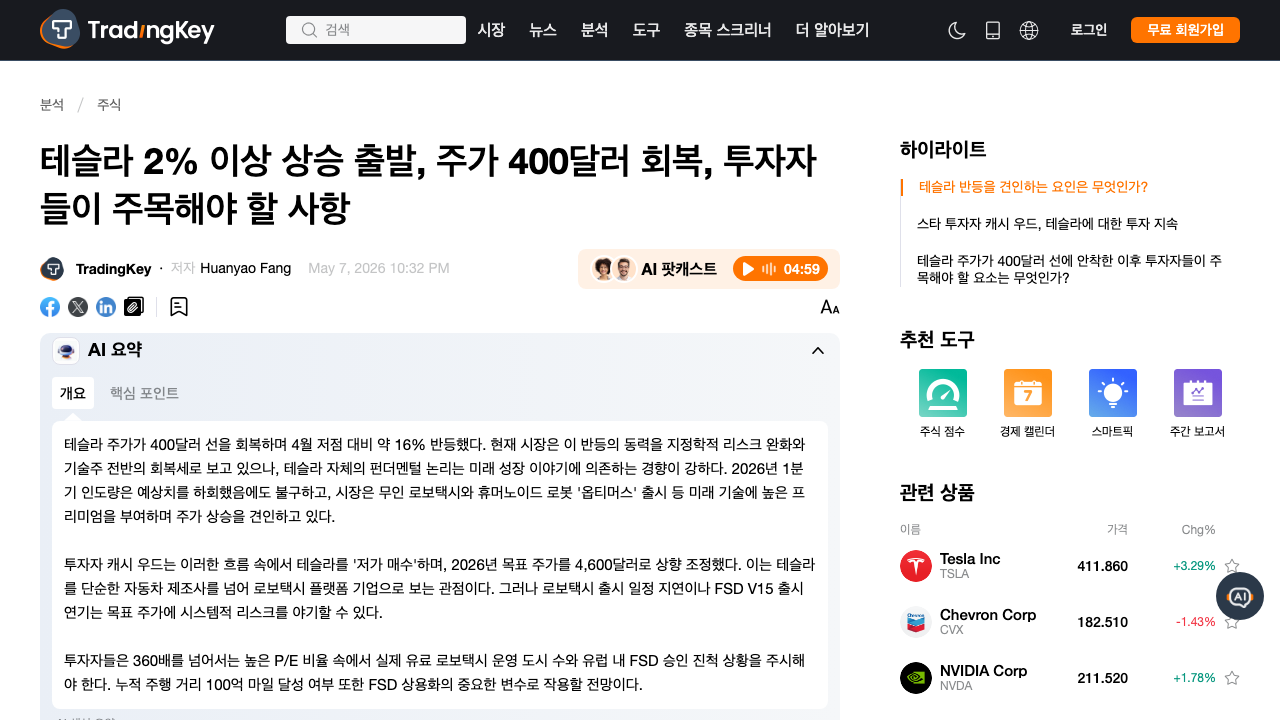Image resolution: width=1280 pixels, height=720 pixels.
Task: Click the TradingKey logo in header
Action: click(x=127, y=30)
